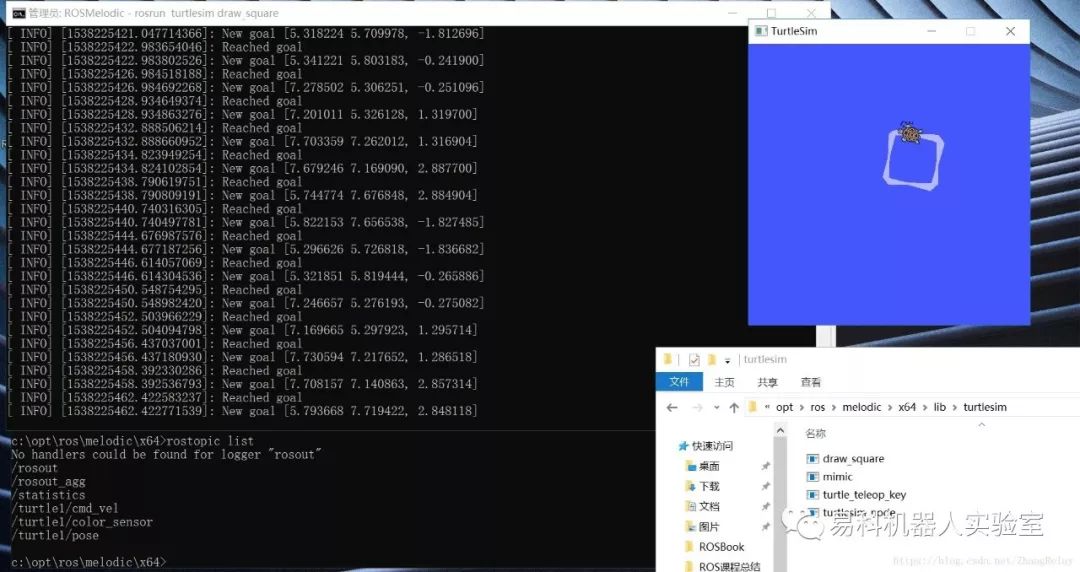Click the command prompt icon in ROSMelodic title bar

[x=19, y=13]
